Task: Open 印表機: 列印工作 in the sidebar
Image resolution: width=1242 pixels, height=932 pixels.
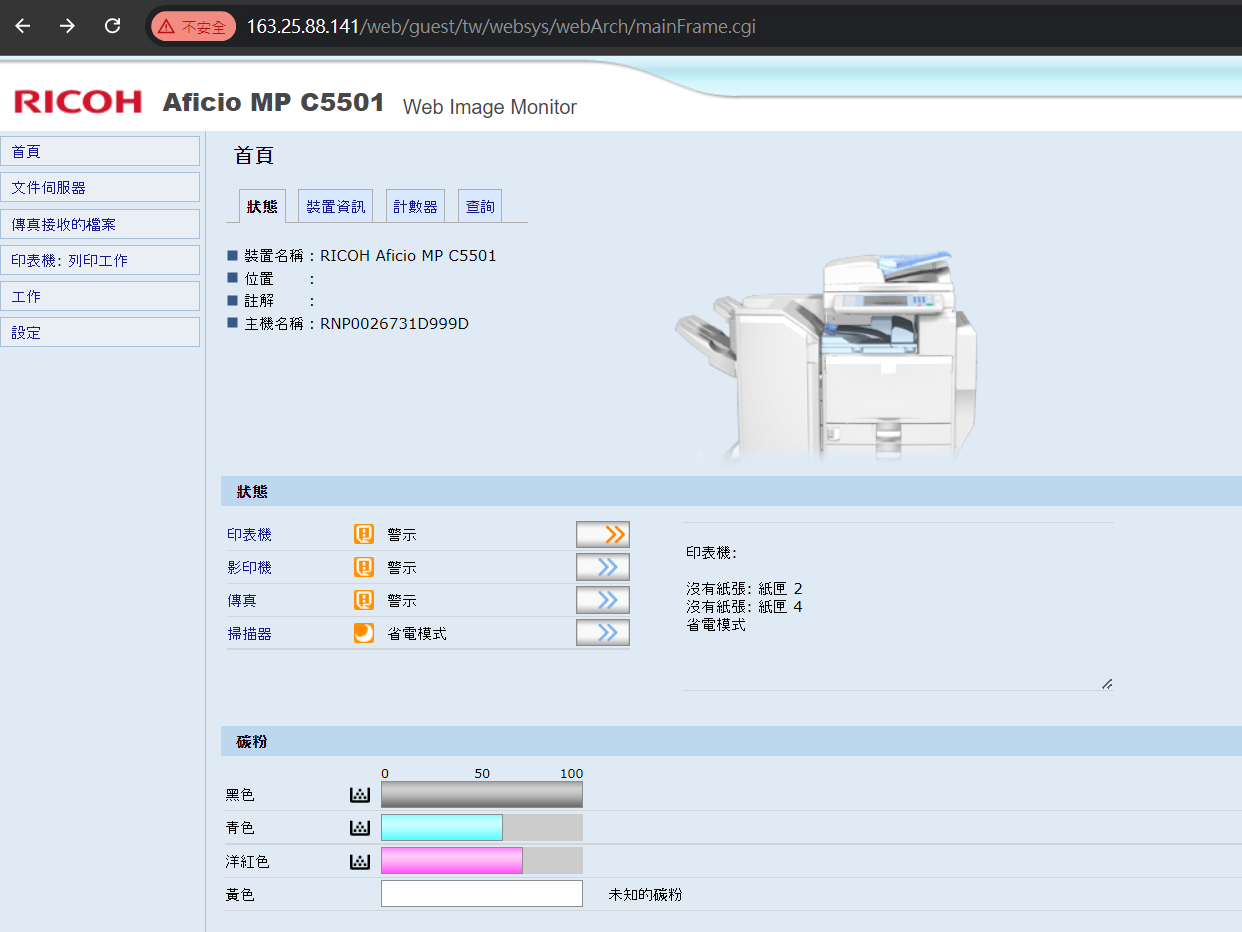Action: click(x=100, y=260)
